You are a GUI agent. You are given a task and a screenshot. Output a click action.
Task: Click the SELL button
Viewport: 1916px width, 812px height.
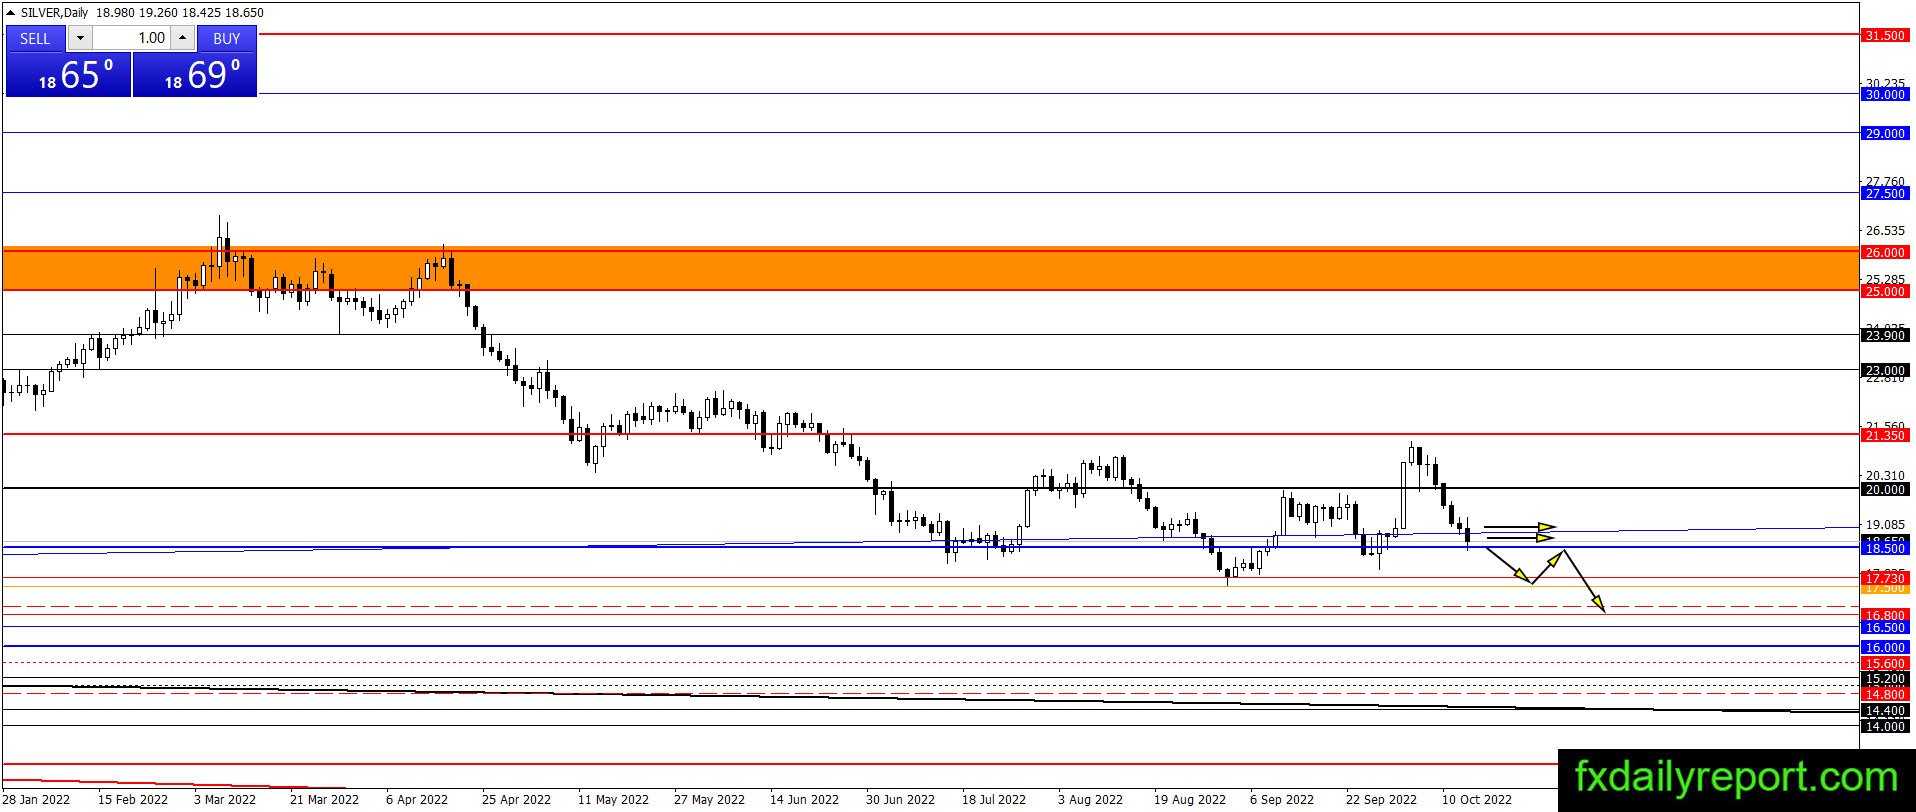point(35,38)
